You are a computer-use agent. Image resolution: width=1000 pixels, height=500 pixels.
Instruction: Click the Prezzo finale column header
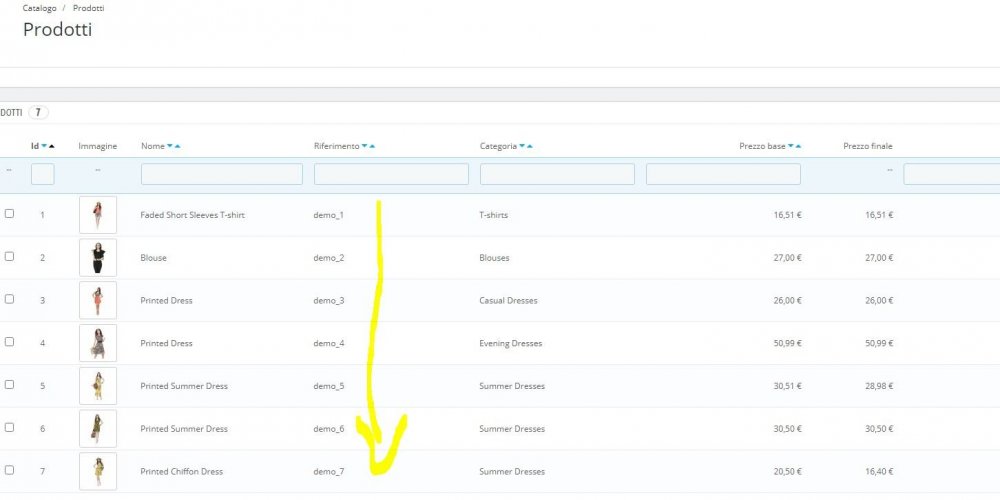point(868,147)
